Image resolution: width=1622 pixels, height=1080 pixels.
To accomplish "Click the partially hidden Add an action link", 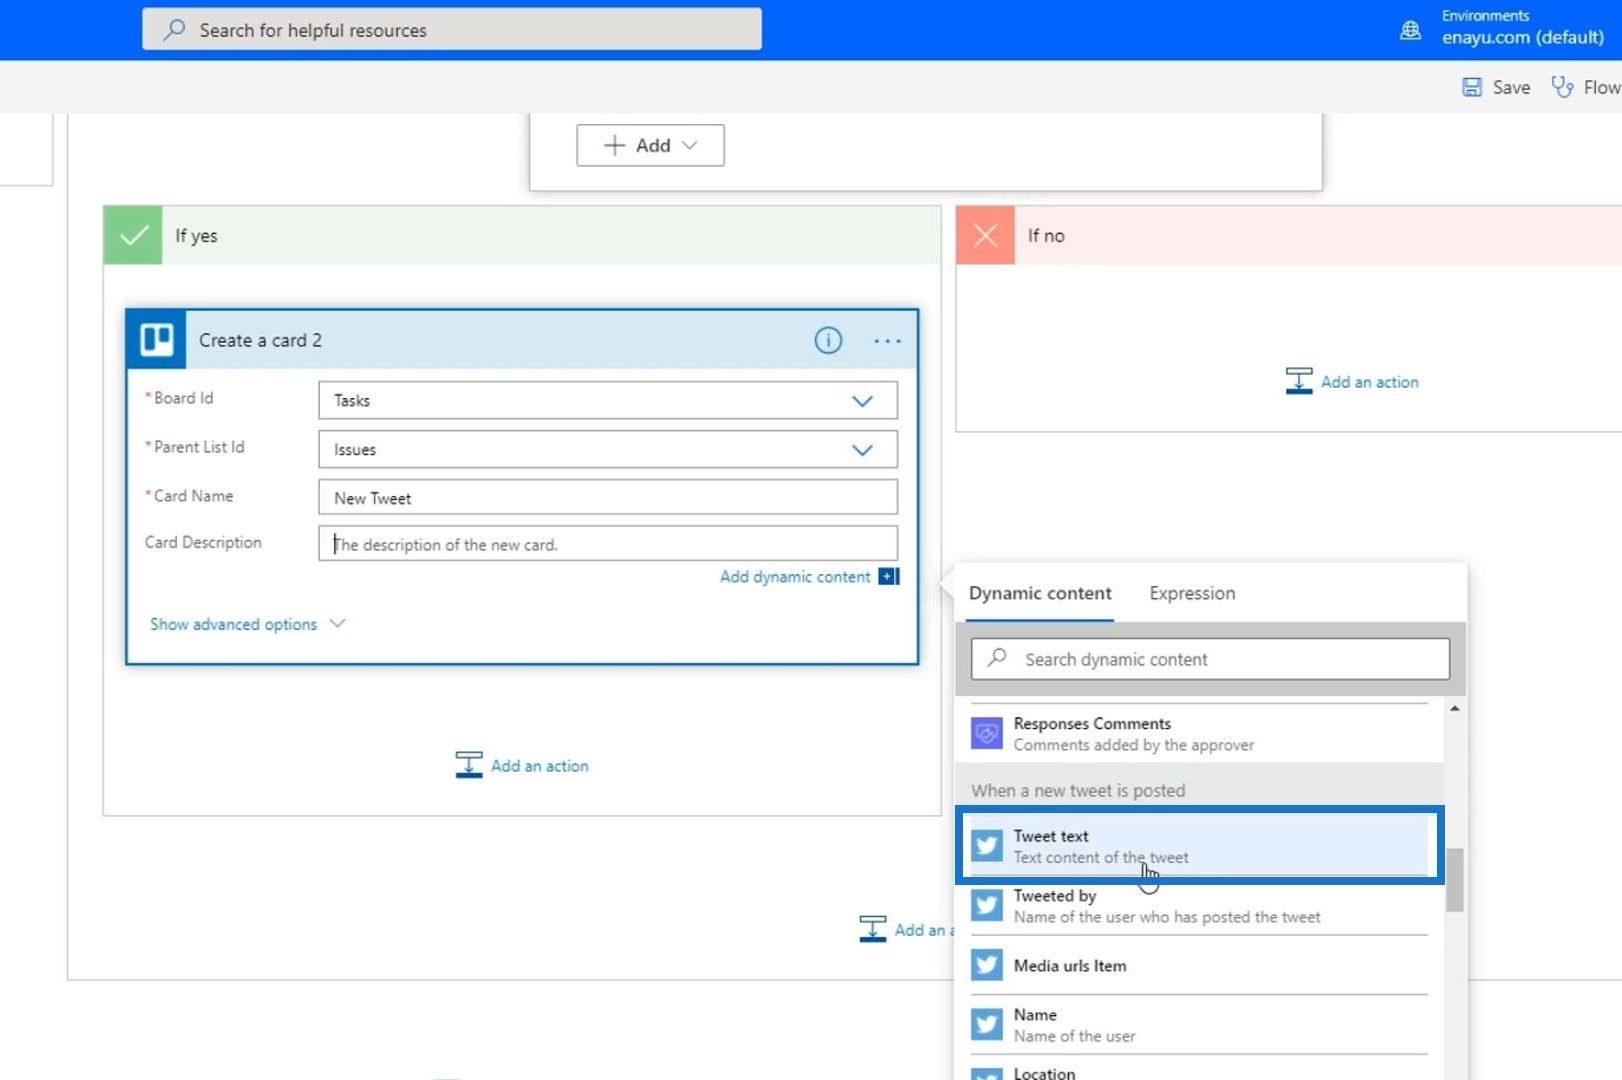I will click(x=906, y=929).
